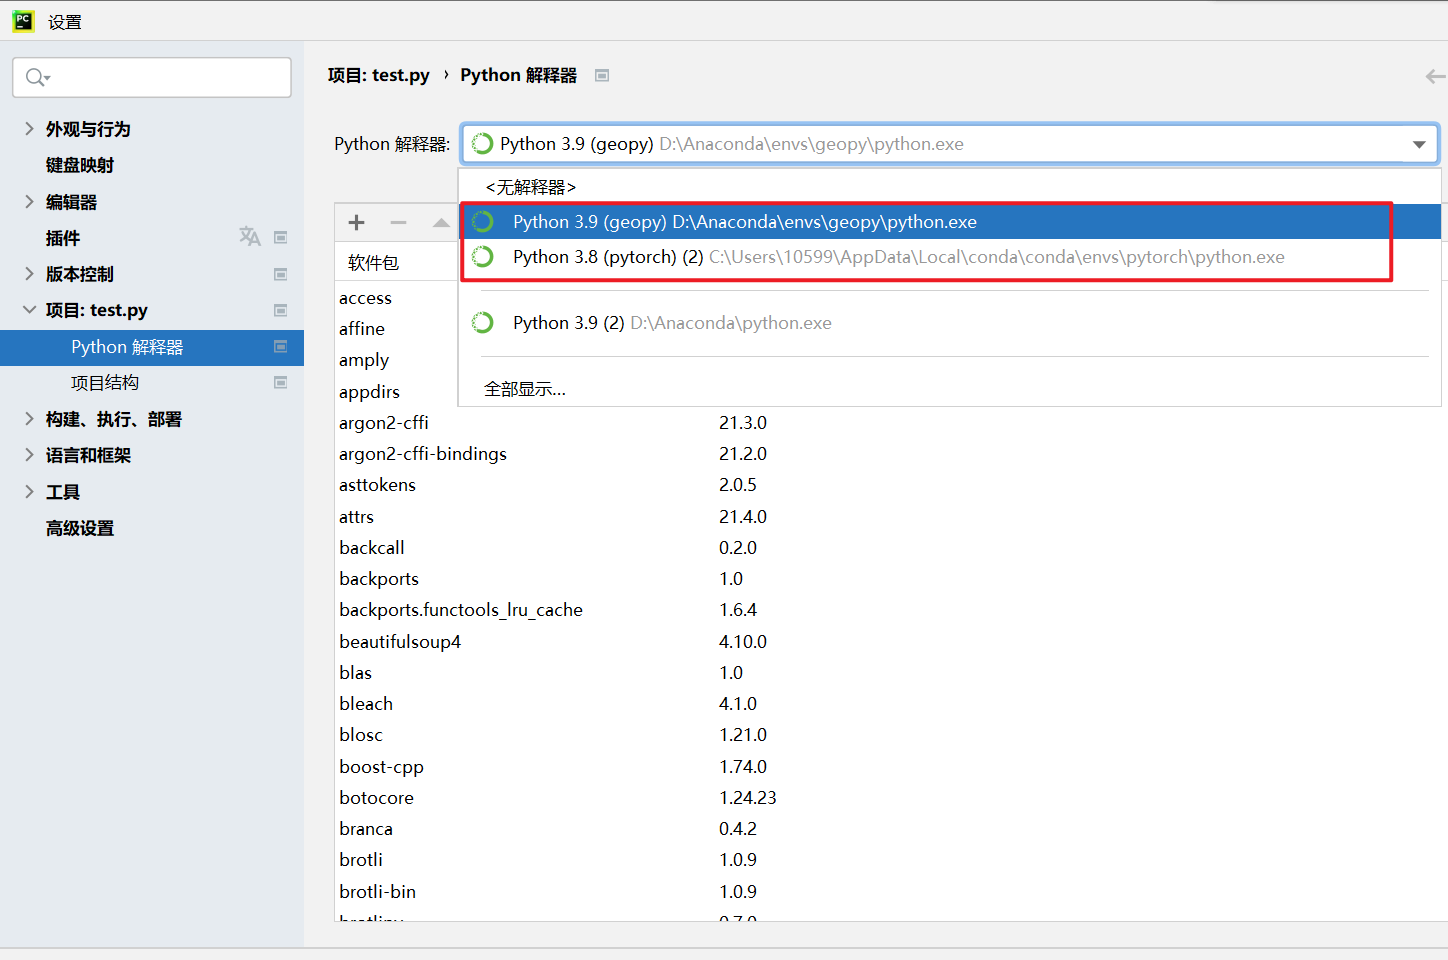
Task: Click the upgrade package triangle icon
Action: point(440,223)
